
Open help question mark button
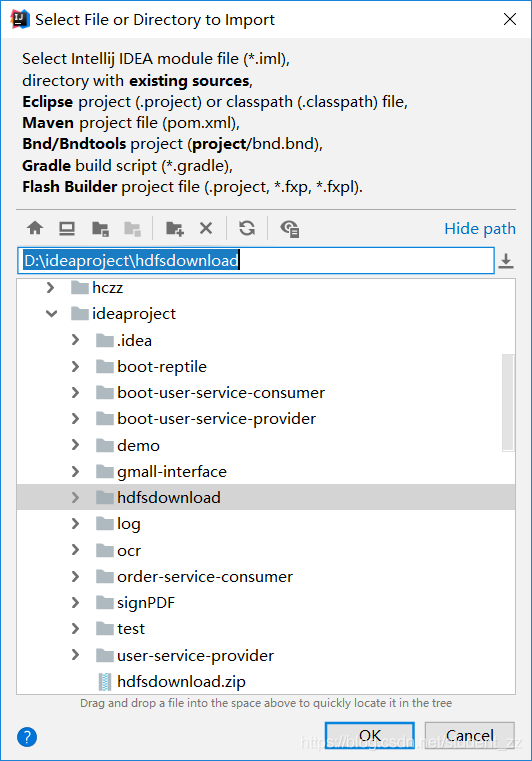coord(27,737)
